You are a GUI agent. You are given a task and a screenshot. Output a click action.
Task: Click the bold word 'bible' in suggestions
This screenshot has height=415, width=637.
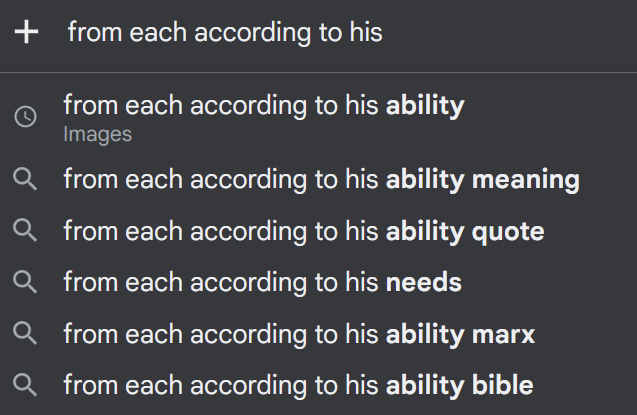point(500,384)
